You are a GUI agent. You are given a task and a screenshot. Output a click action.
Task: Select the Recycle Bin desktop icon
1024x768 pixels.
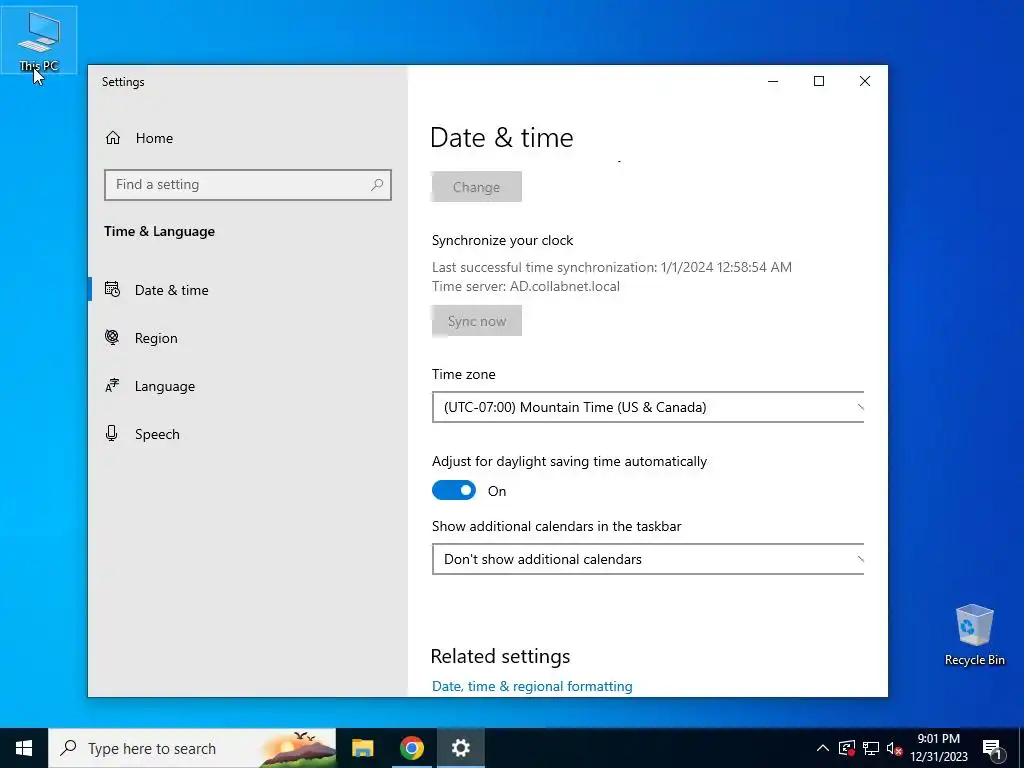click(x=974, y=635)
